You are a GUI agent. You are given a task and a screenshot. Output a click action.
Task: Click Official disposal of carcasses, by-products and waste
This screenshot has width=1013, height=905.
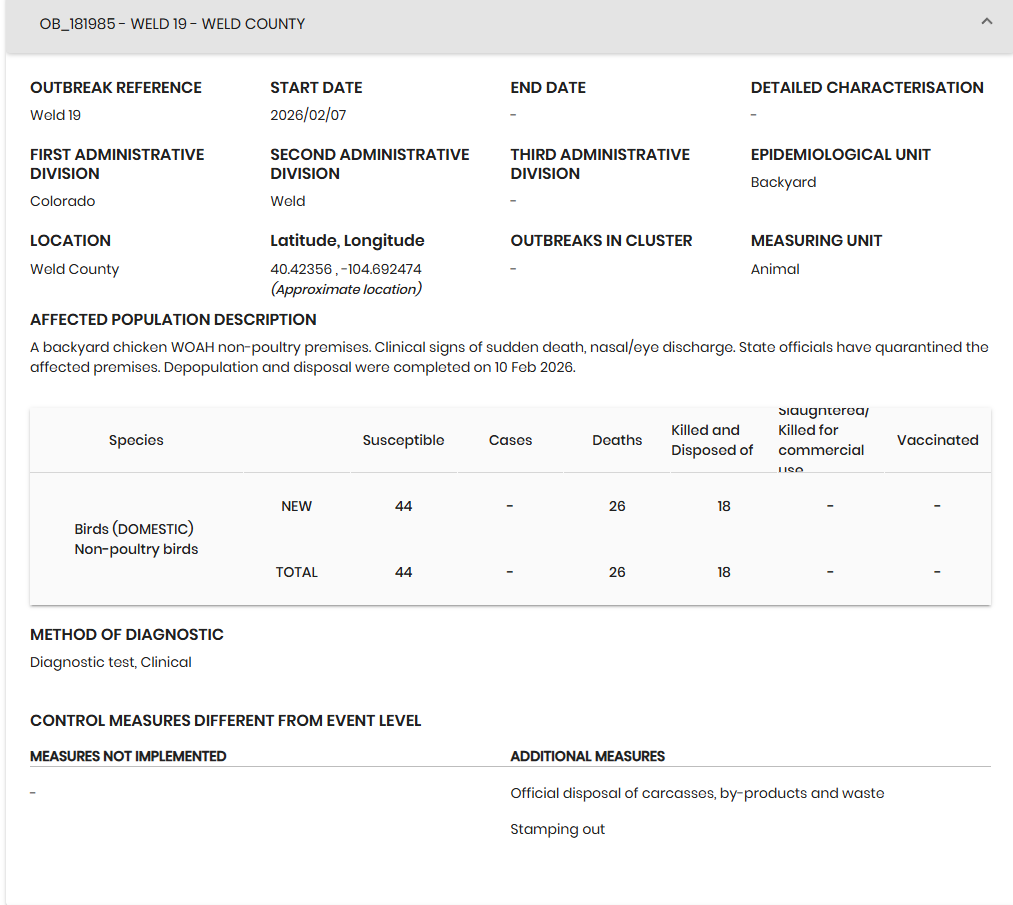tap(697, 793)
